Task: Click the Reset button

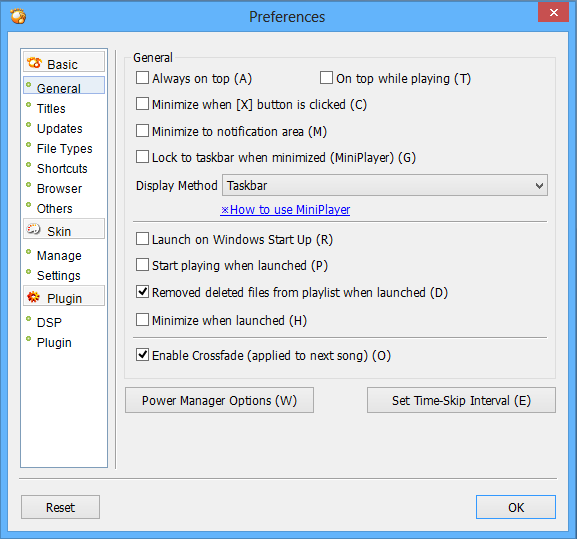Action: 60,507
